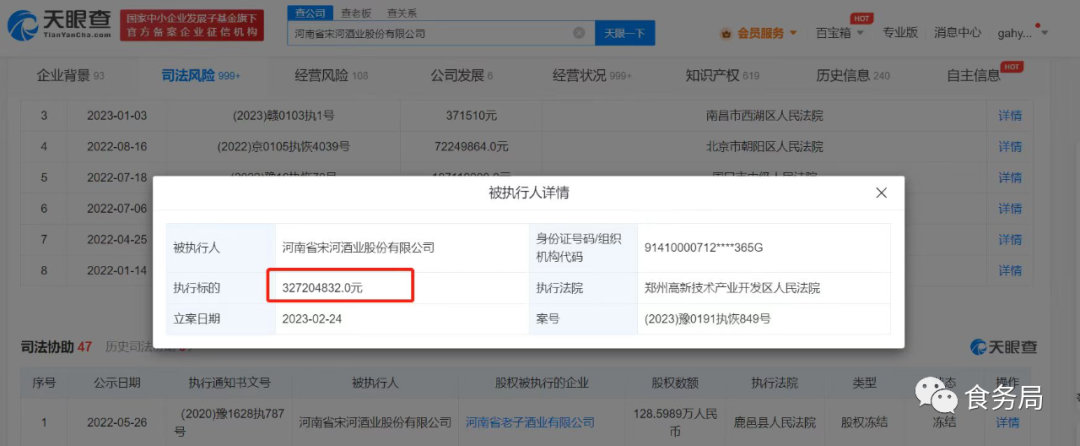Close the 被执行人详情 dialog

881,193
